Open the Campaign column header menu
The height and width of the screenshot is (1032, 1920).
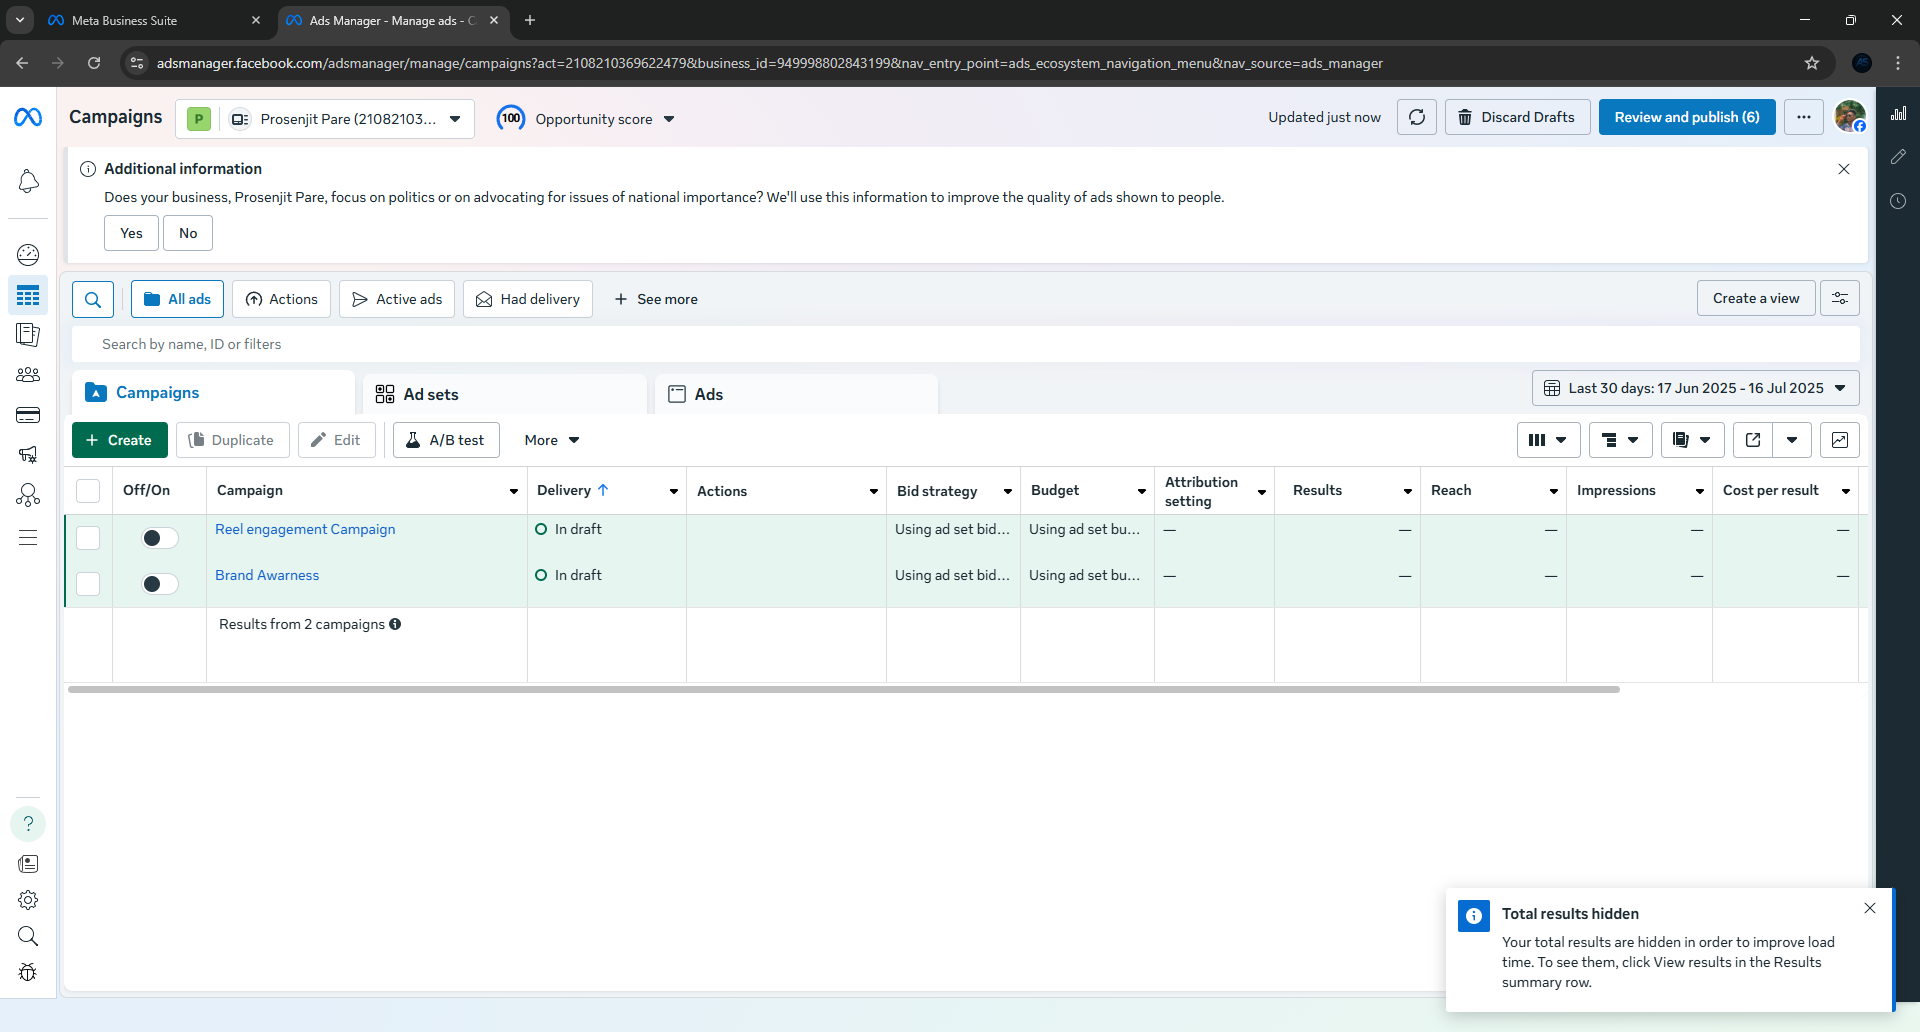[514, 491]
